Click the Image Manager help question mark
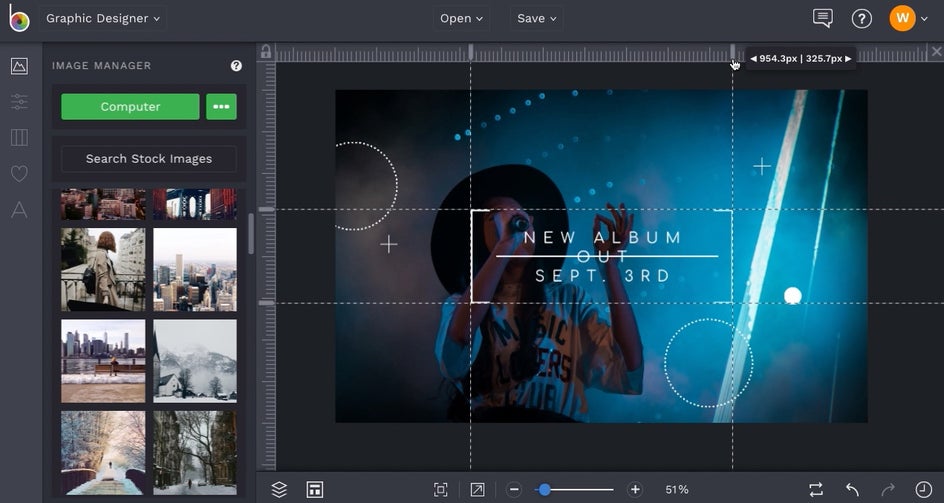The width and height of the screenshot is (944, 503). tap(236, 66)
